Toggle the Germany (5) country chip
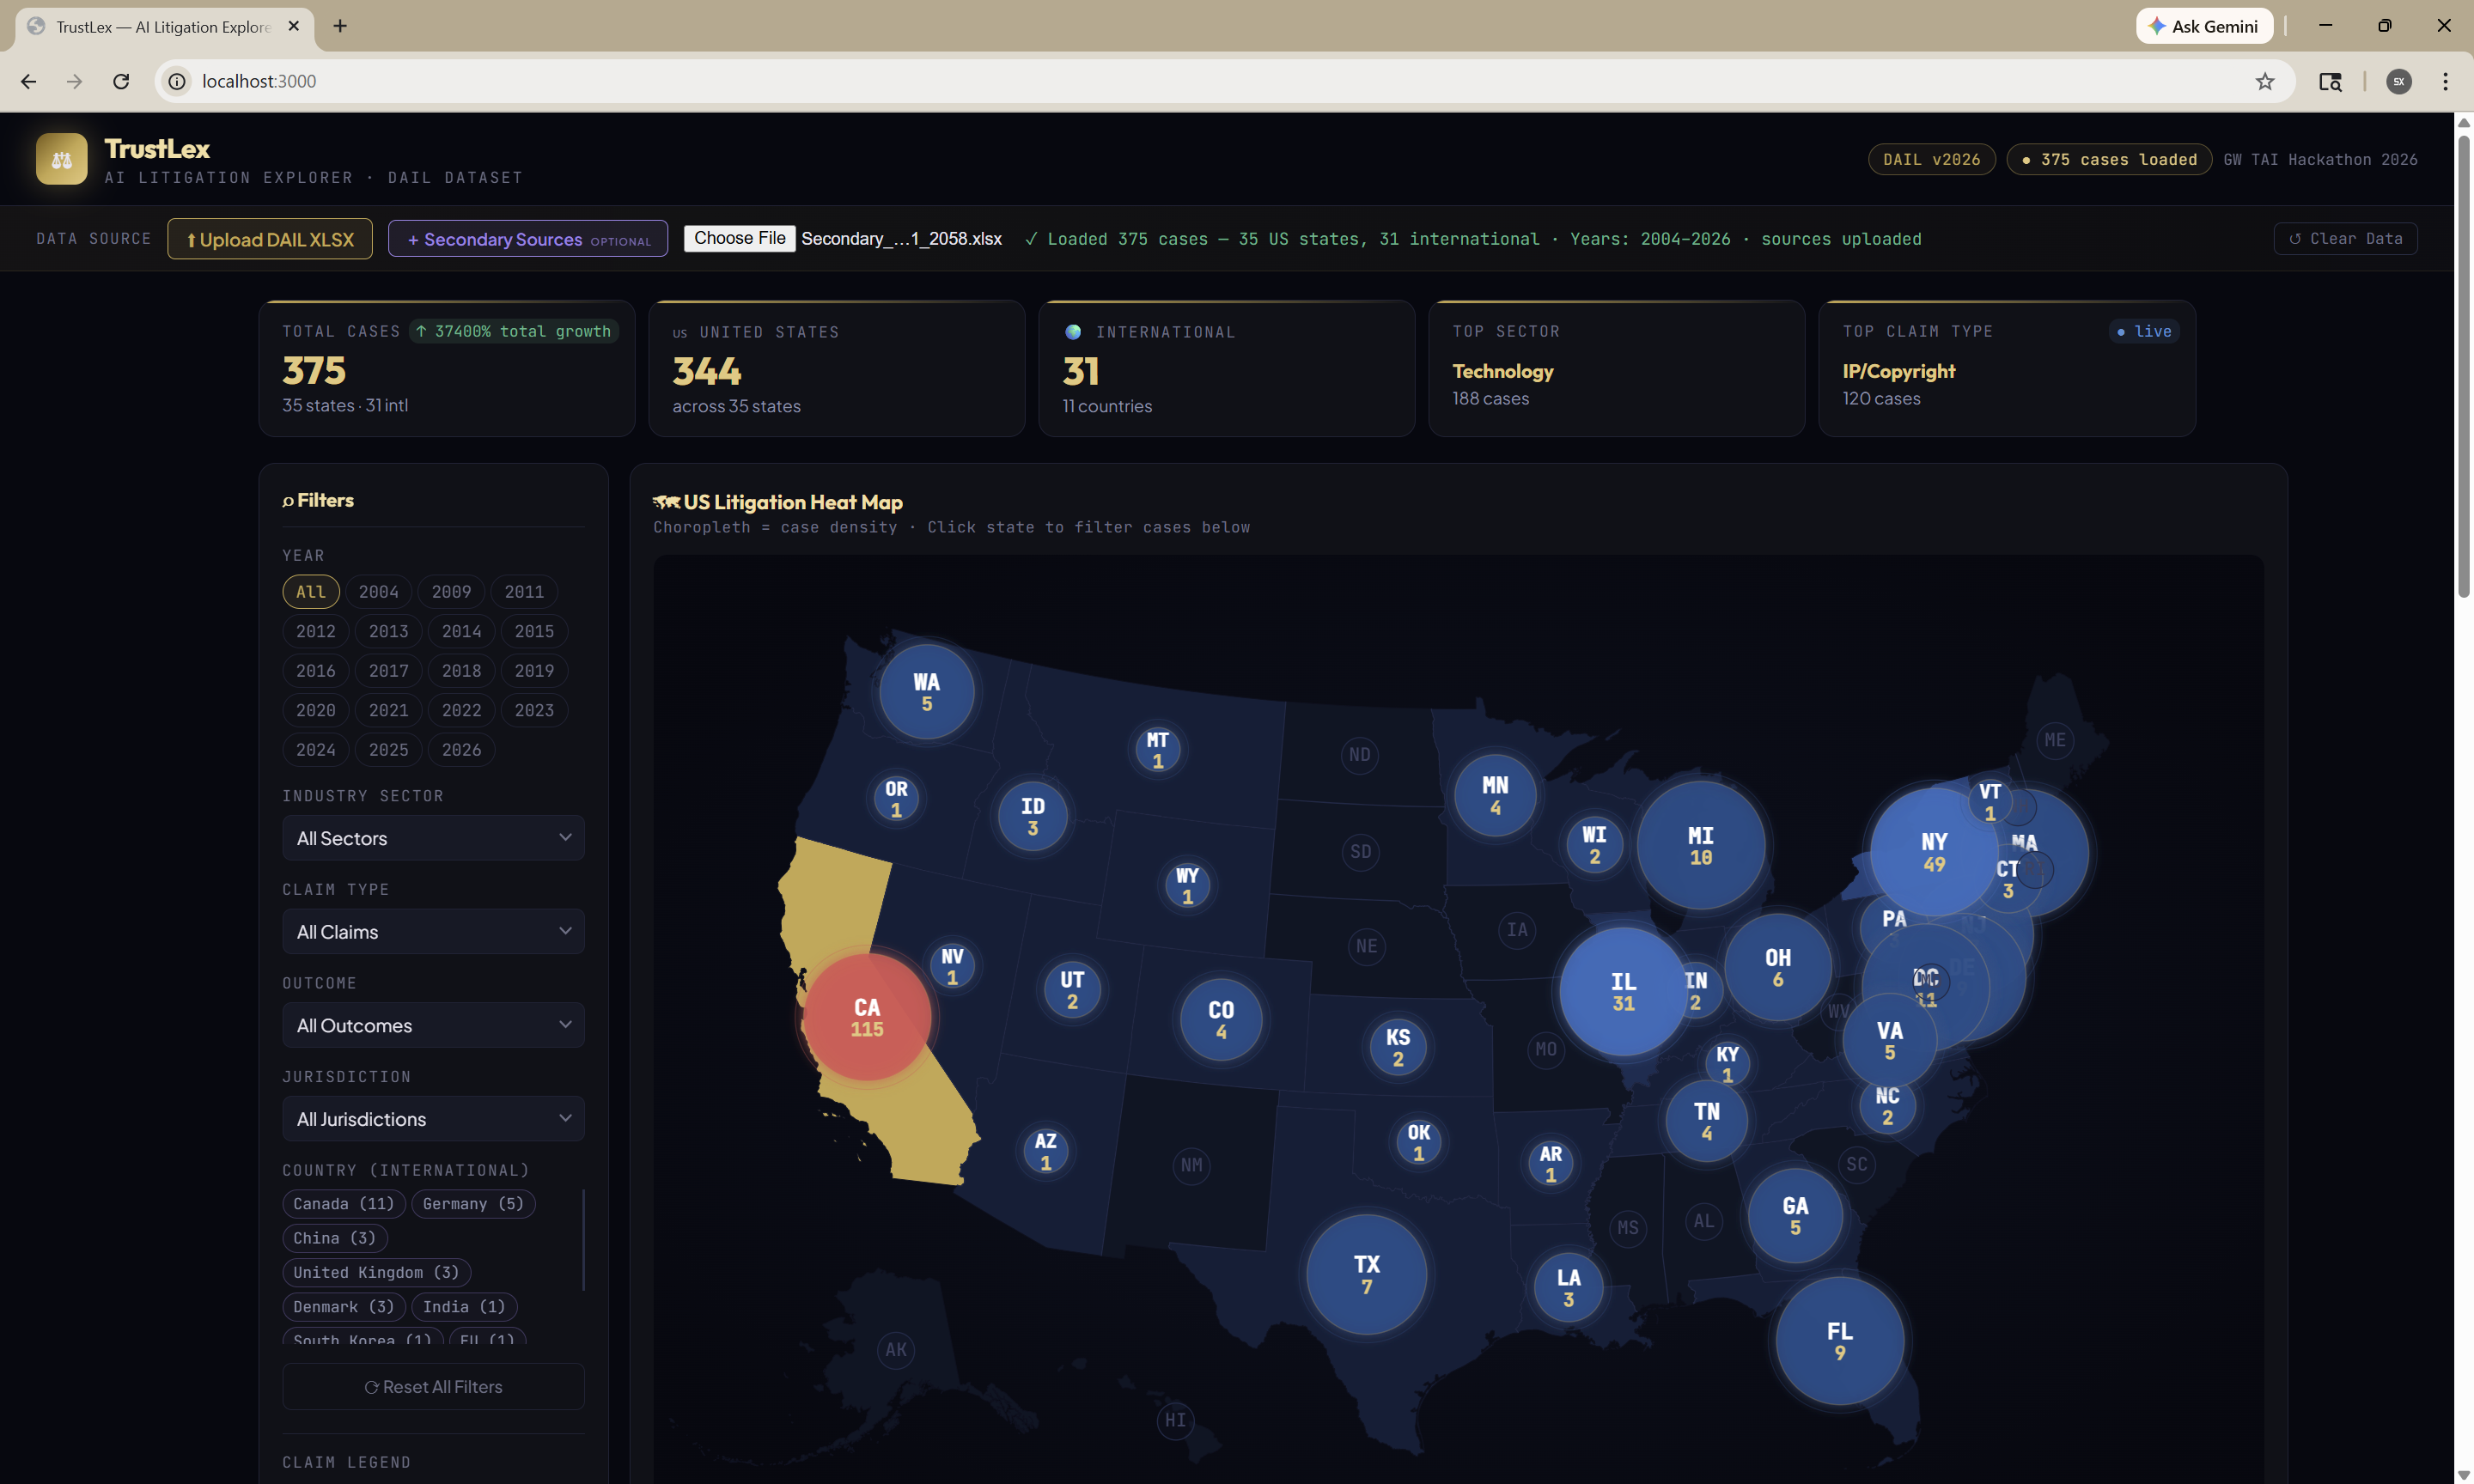The width and height of the screenshot is (2474, 1484). coord(473,1204)
